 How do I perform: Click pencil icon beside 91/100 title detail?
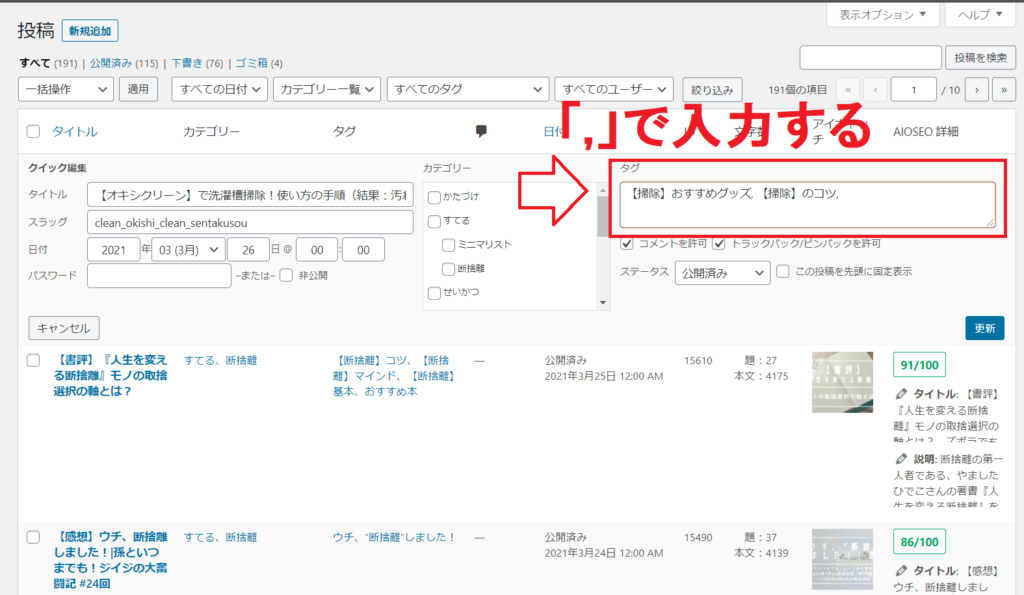(903, 393)
